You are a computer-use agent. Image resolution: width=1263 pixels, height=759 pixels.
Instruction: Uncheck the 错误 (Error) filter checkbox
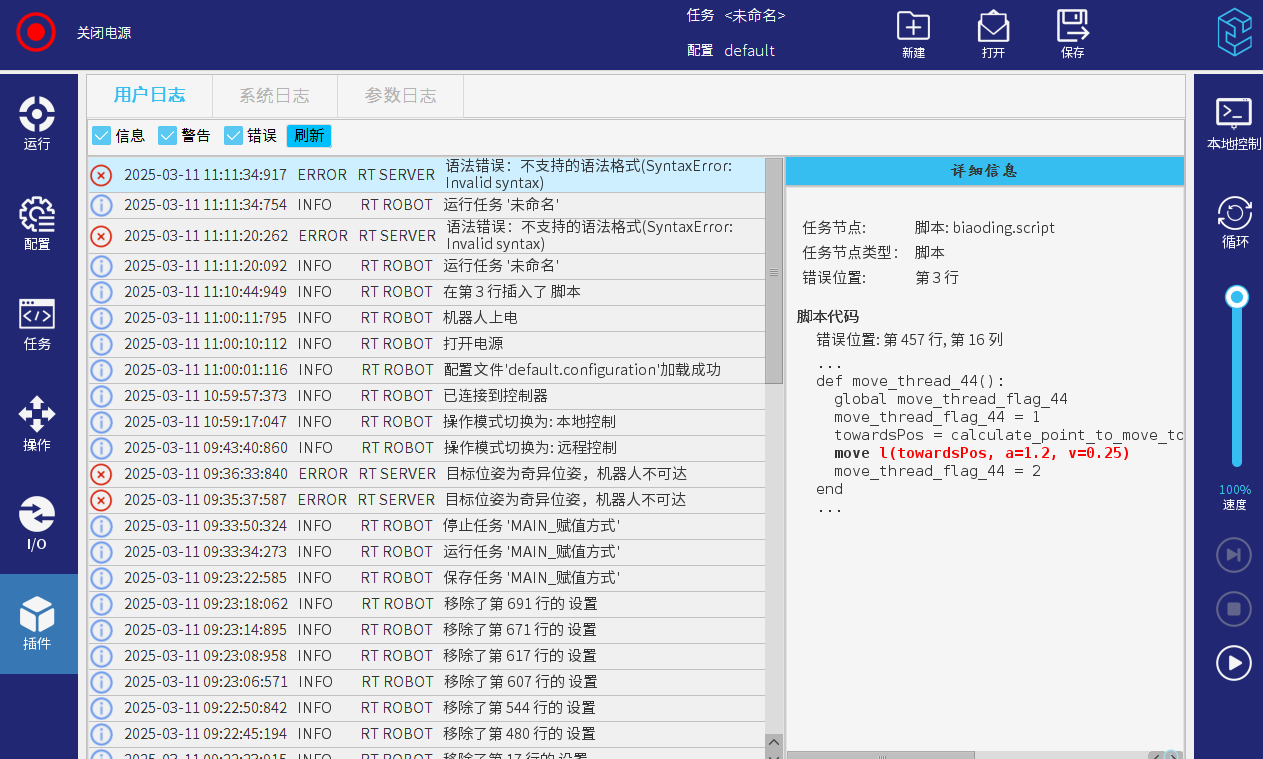click(x=234, y=136)
